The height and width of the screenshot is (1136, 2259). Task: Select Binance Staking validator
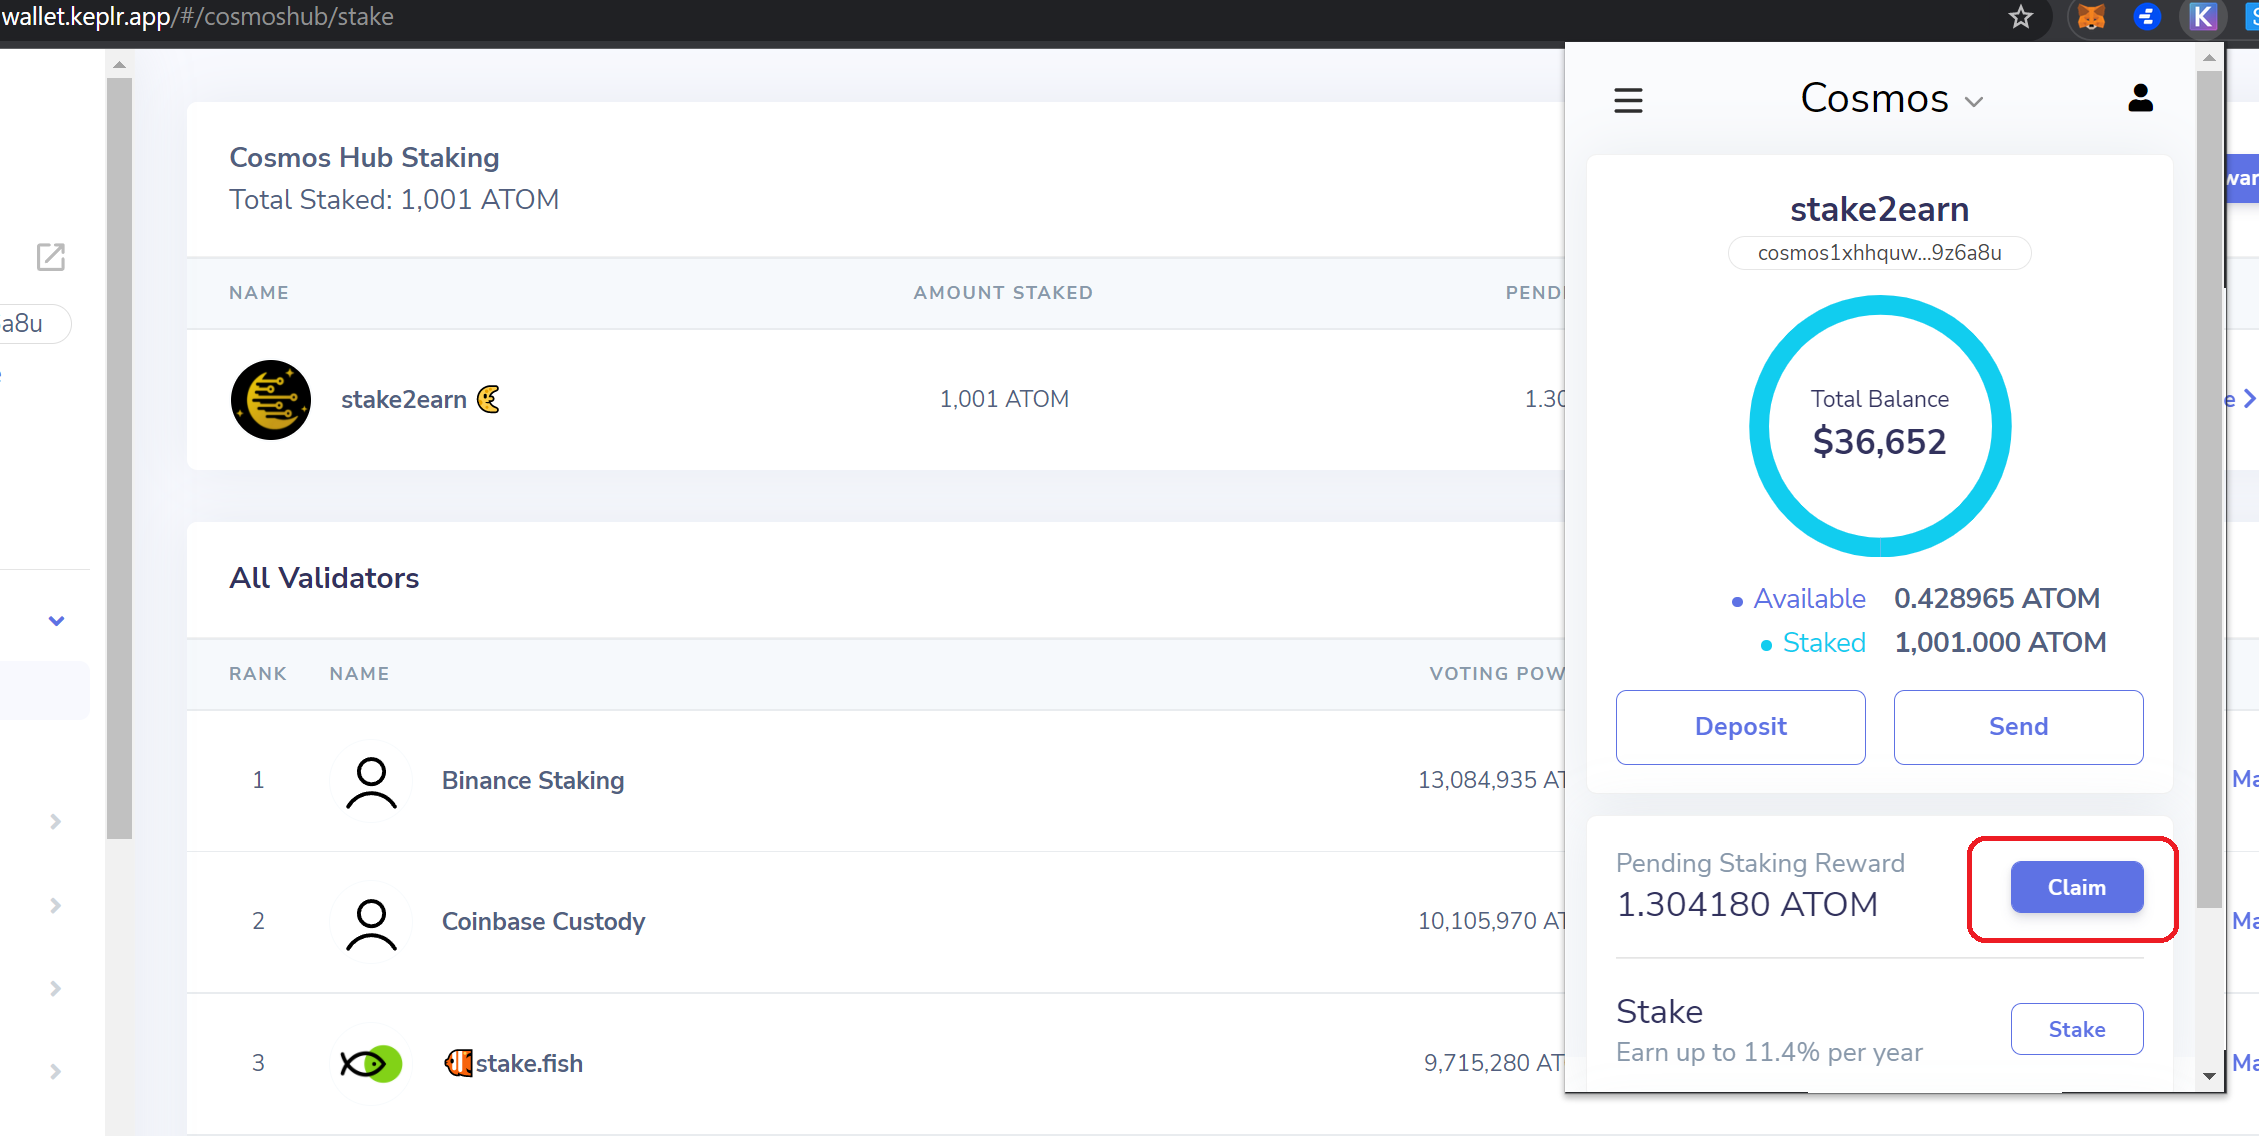click(533, 780)
